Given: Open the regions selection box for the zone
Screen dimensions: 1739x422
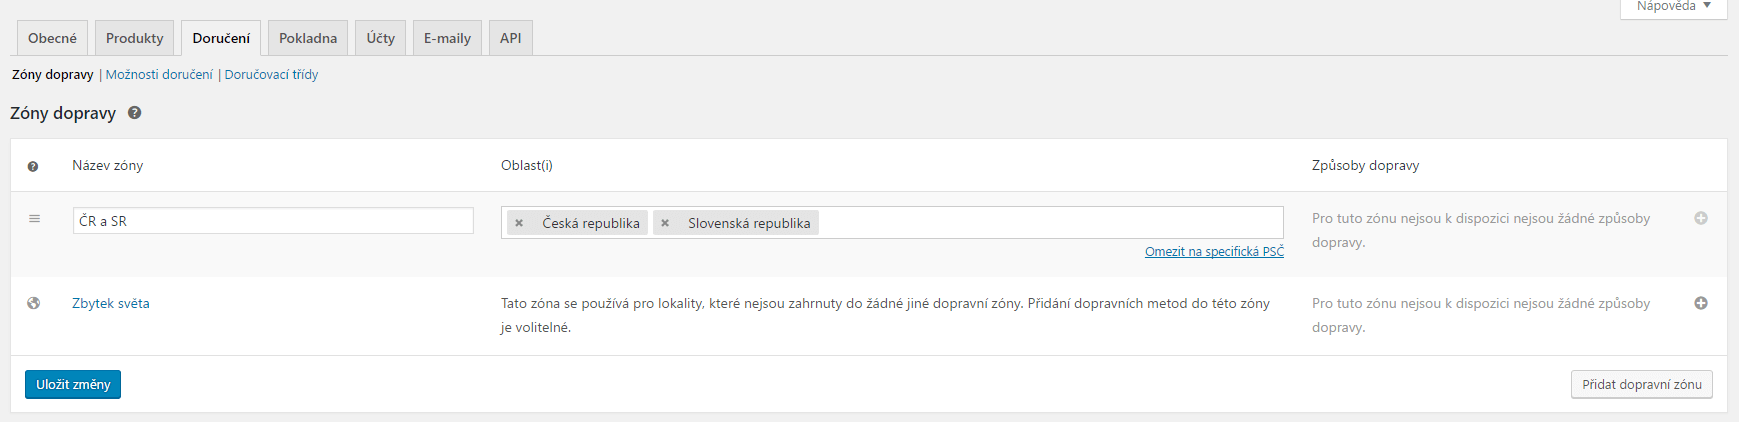Looking at the screenshot, I should (1050, 222).
